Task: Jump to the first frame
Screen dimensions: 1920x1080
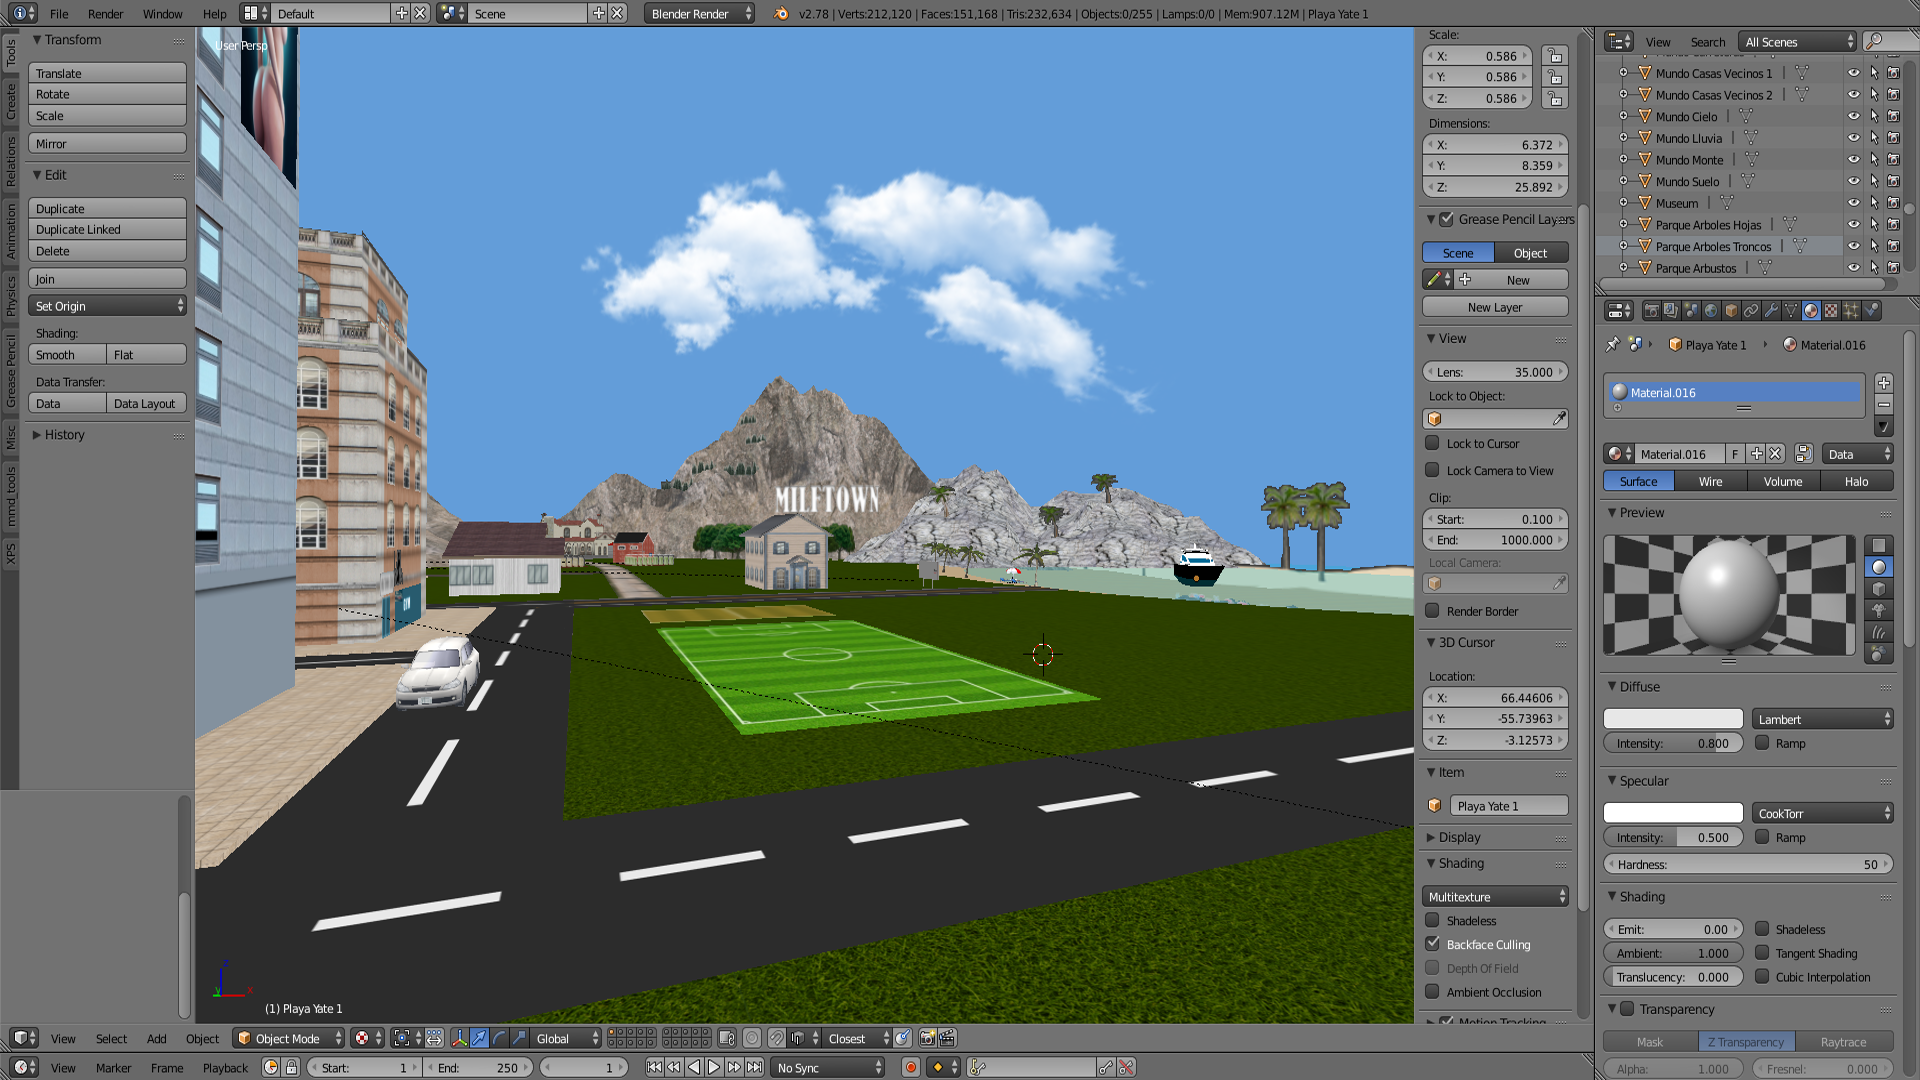Action: [x=654, y=1068]
